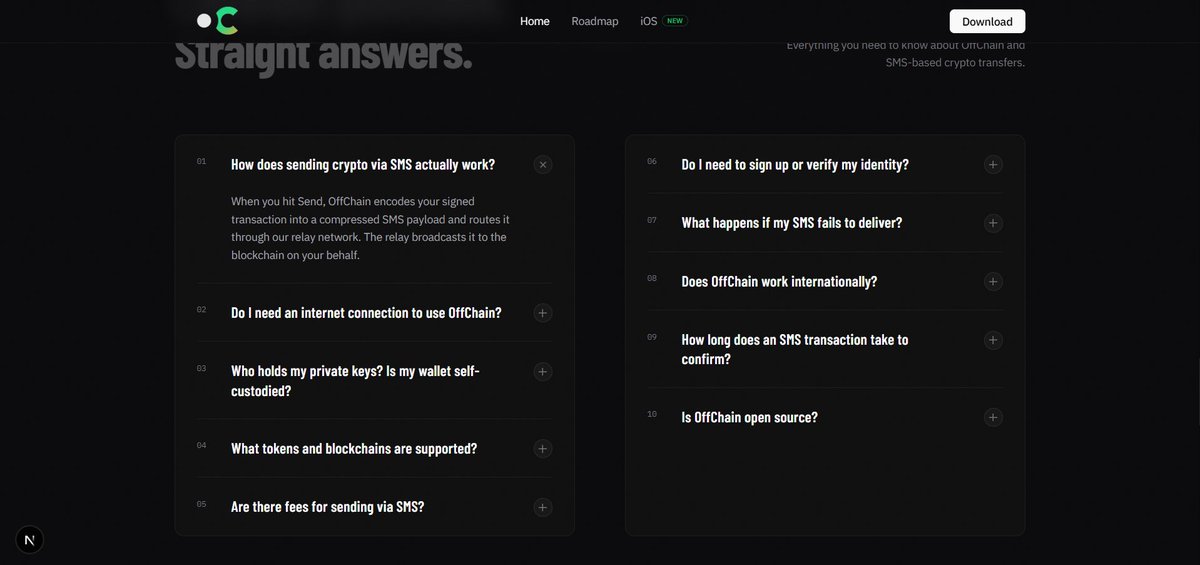Image resolution: width=1200 pixels, height=565 pixels.
Task: Click question text 'How long does an SMS transaction take to confirm?'
Action: [795, 349]
